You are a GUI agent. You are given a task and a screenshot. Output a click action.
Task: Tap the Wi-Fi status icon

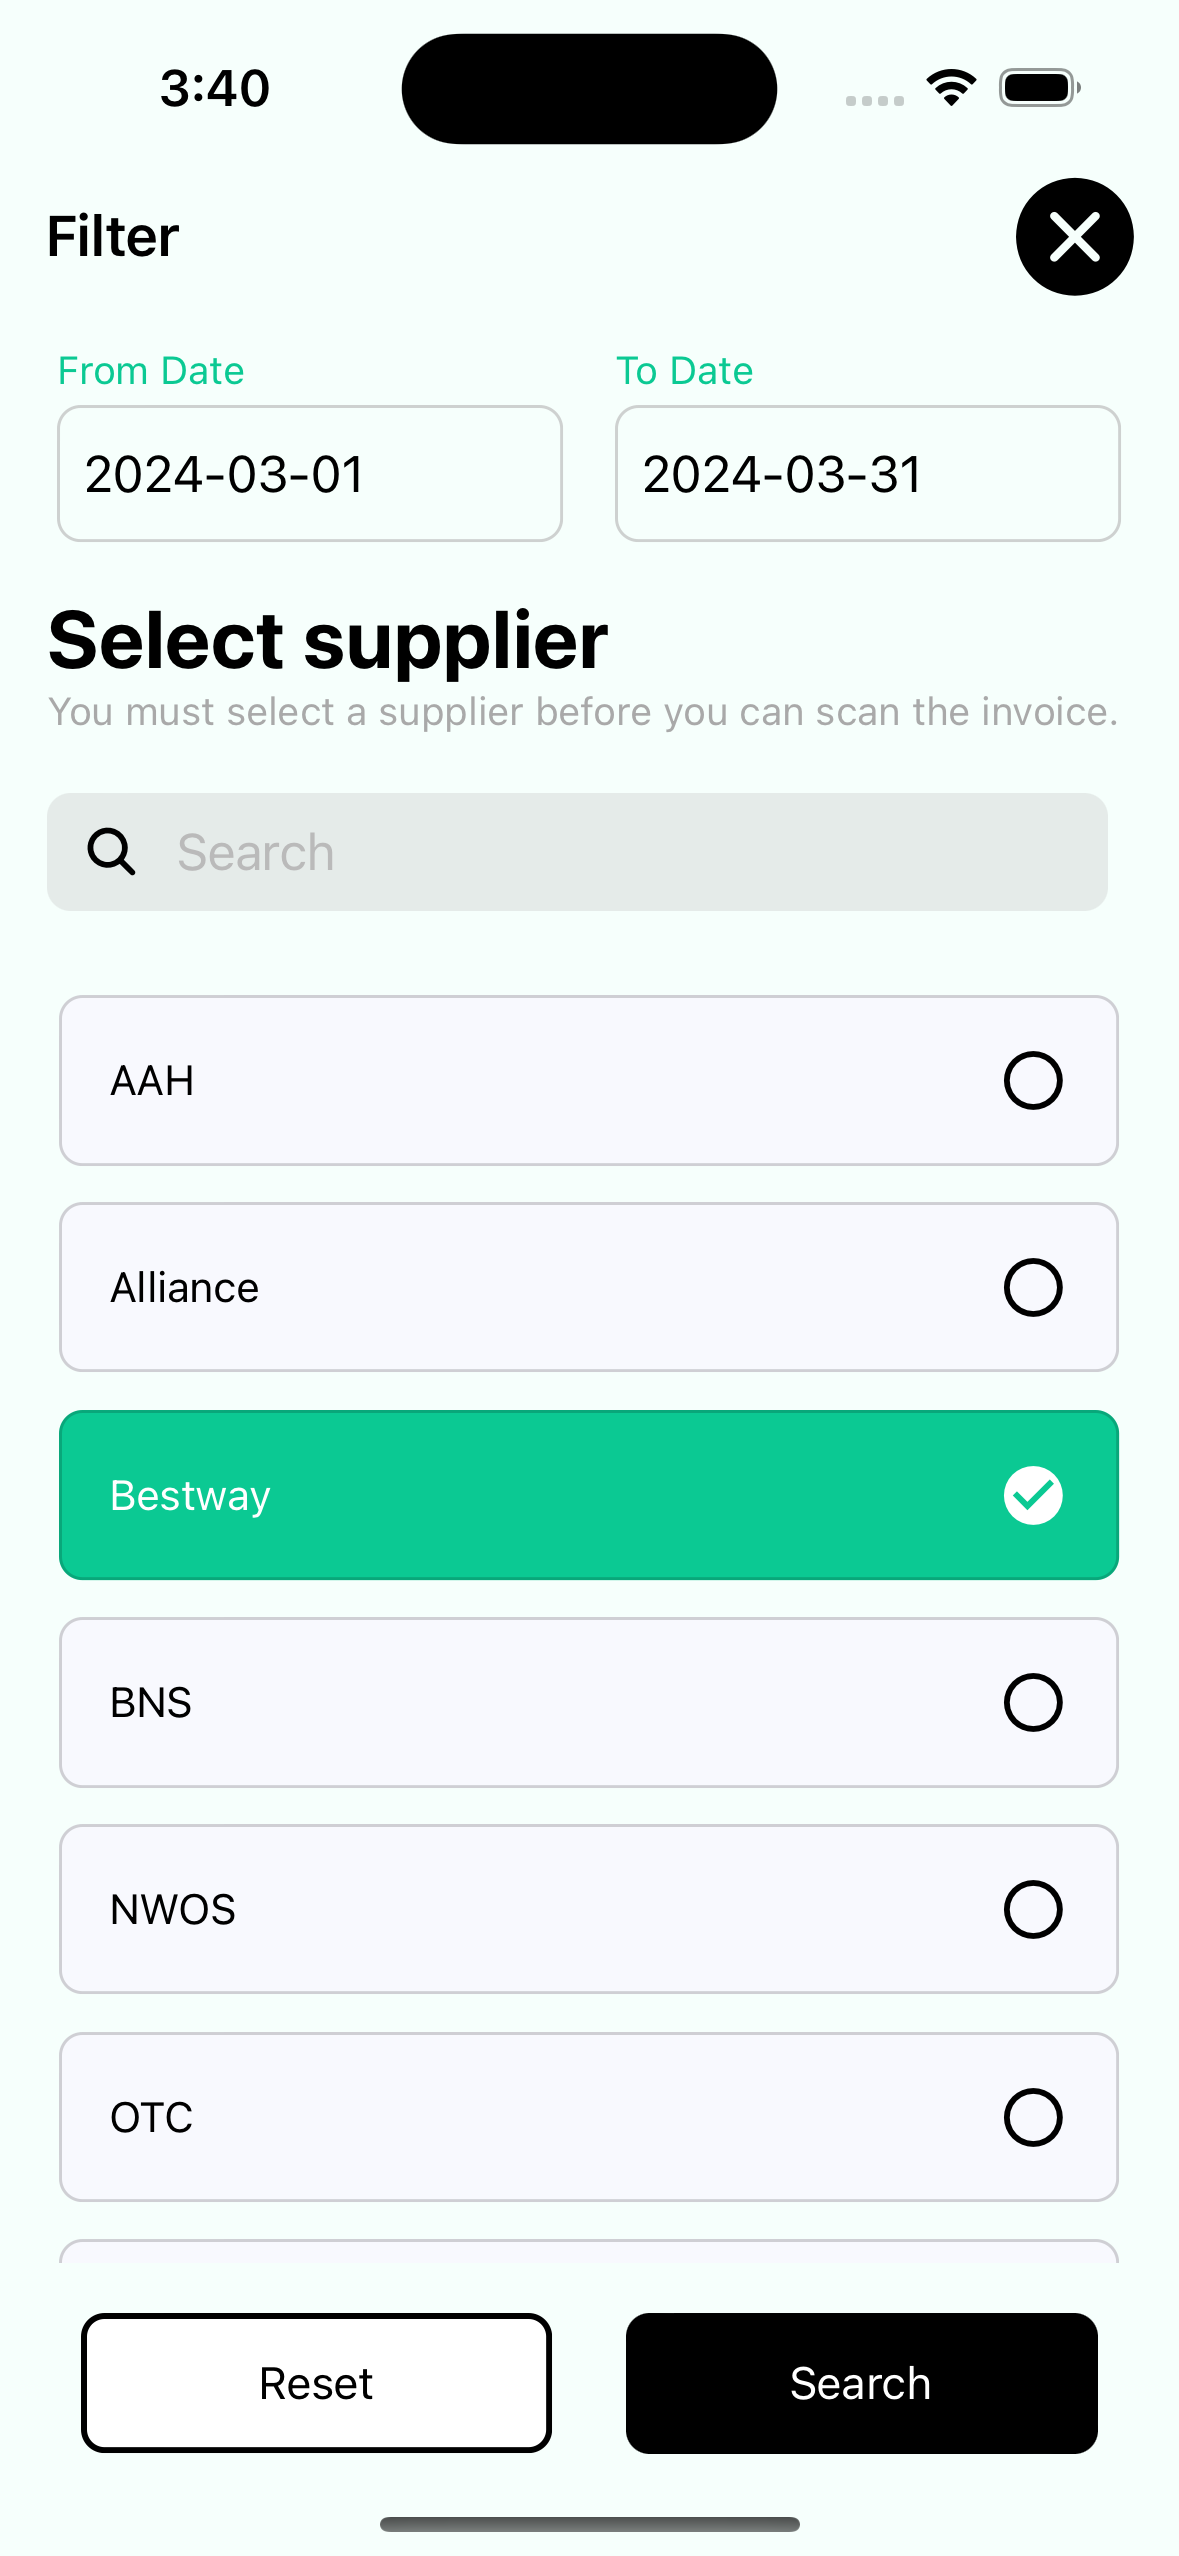pyautogui.click(x=951, y=87)
